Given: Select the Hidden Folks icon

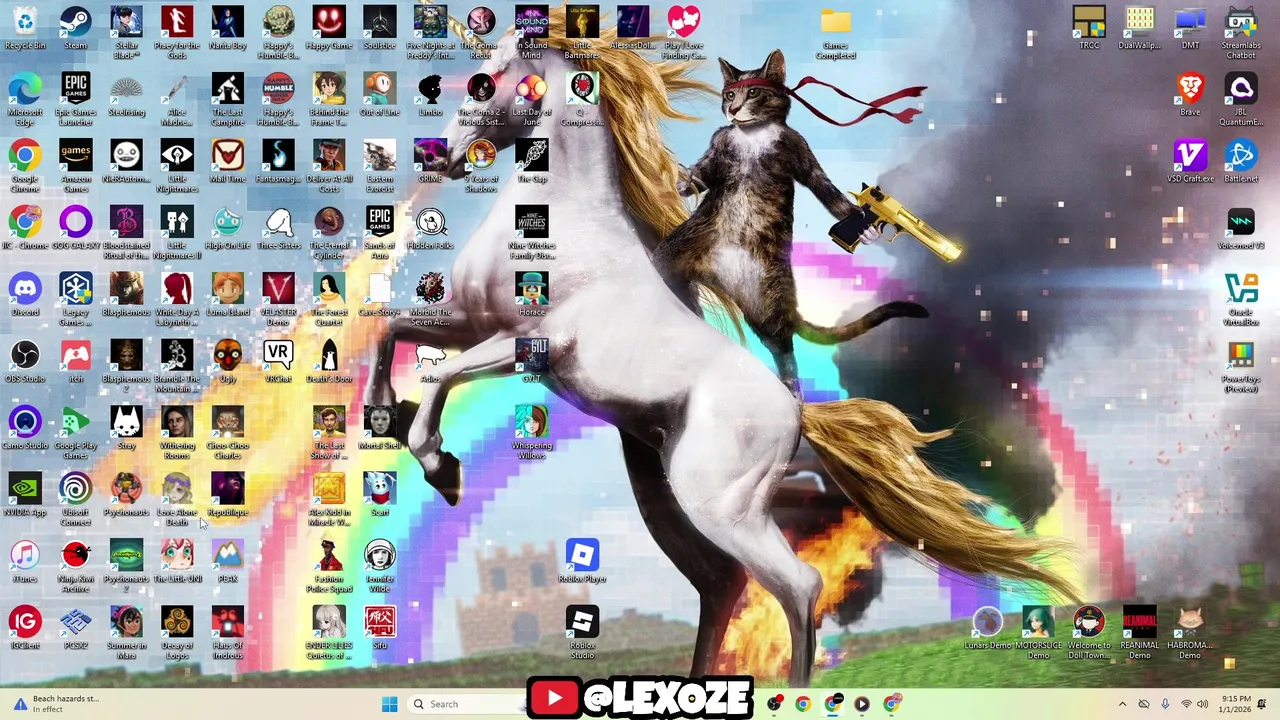Looking at the screenshot, I should pyautogui.click(x=430, y=228).
